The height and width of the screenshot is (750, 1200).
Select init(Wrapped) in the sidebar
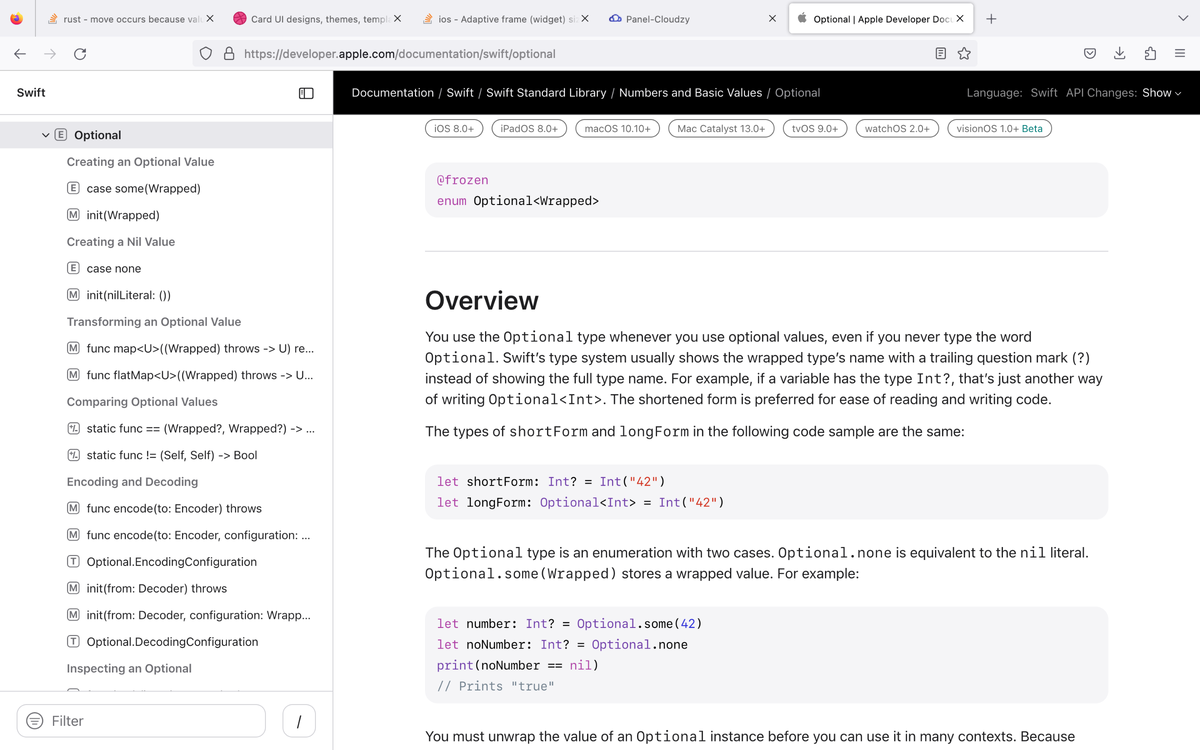point(123,214)
